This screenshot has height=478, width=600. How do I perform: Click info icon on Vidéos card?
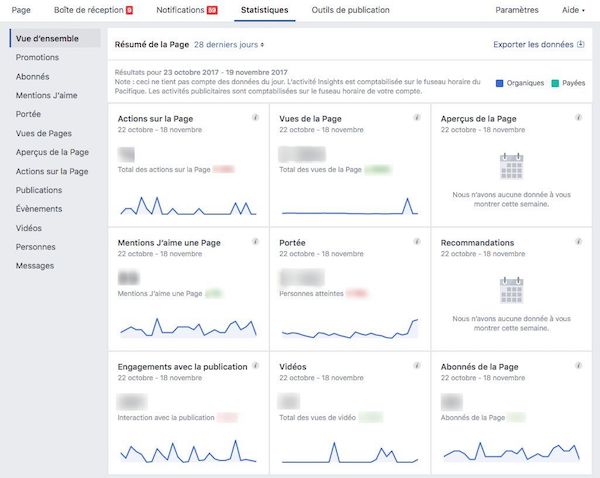coord(419,367)
